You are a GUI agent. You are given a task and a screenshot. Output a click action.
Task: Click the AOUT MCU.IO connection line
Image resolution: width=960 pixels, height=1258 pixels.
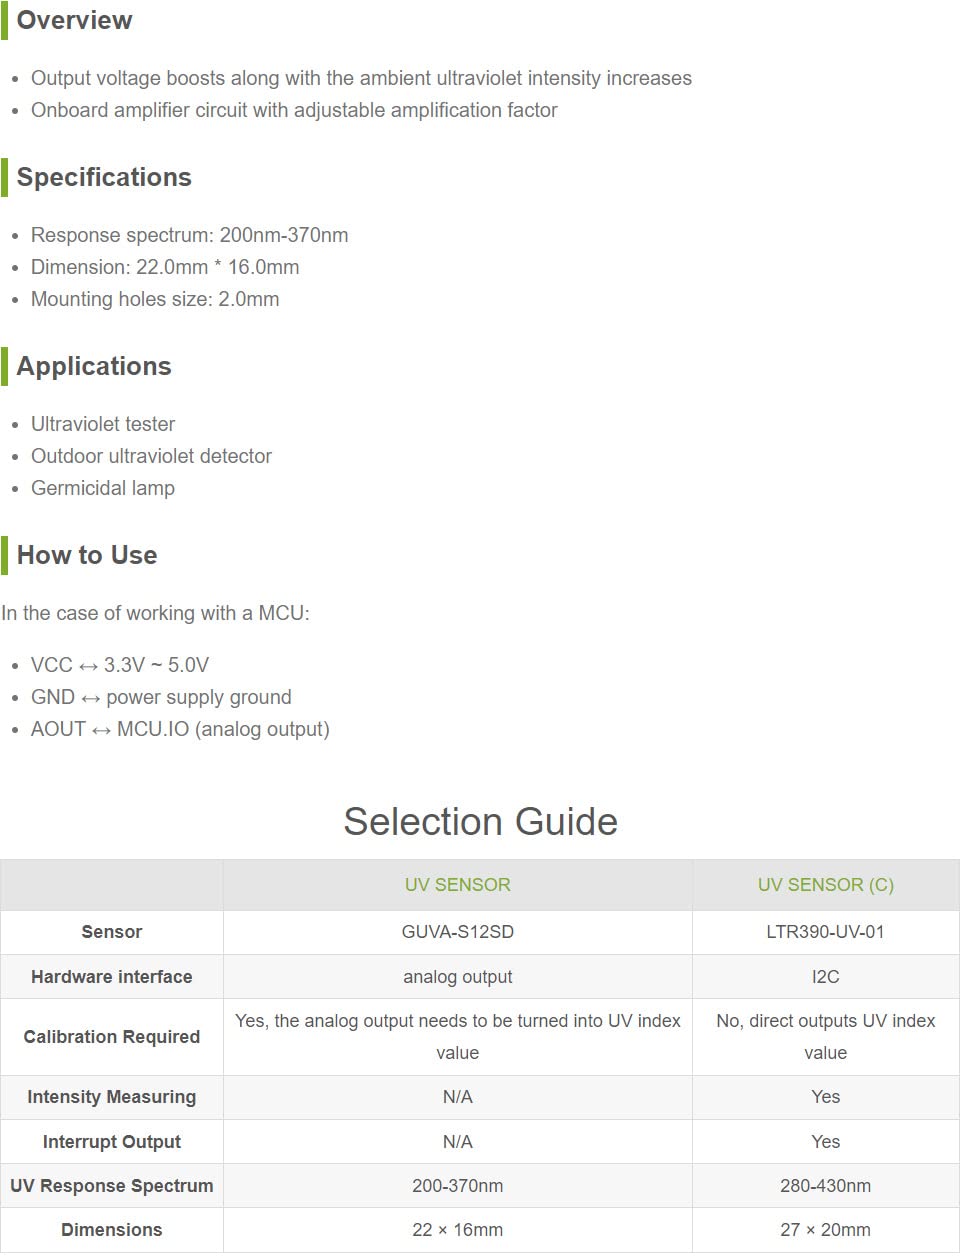point(180,729)
